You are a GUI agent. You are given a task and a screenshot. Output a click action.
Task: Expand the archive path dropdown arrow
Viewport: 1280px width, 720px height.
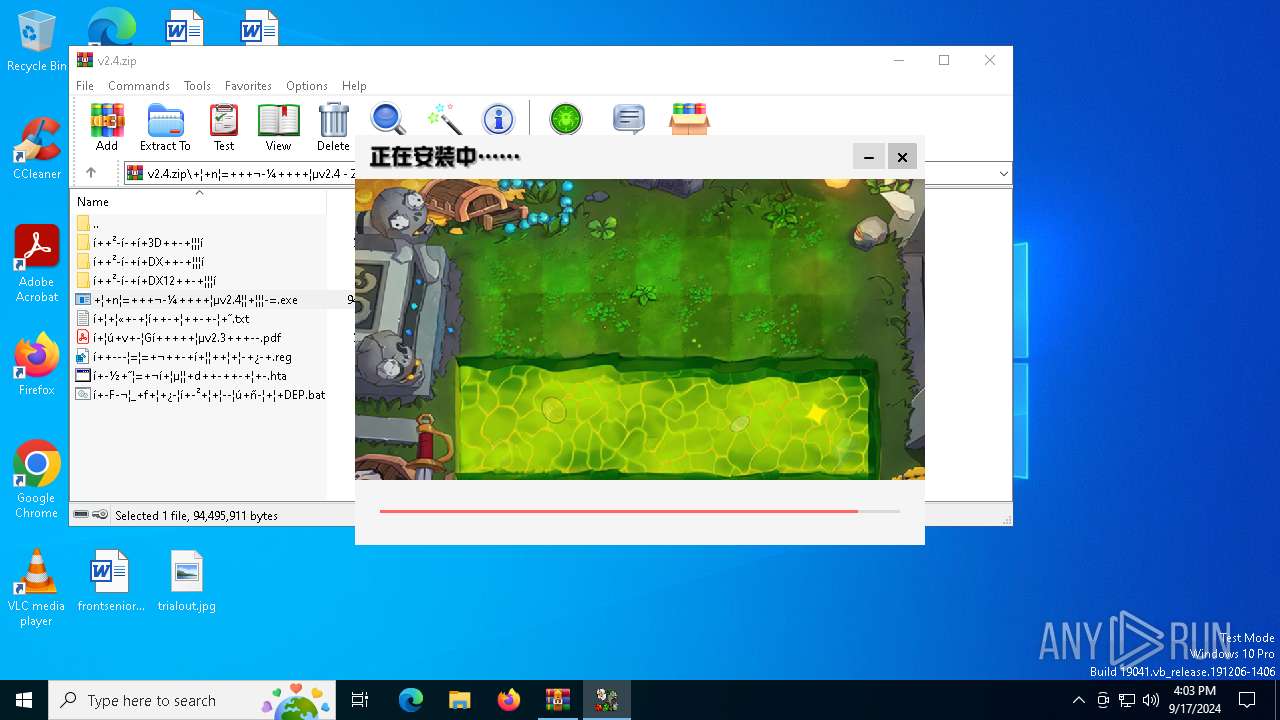coord(1003,173)
